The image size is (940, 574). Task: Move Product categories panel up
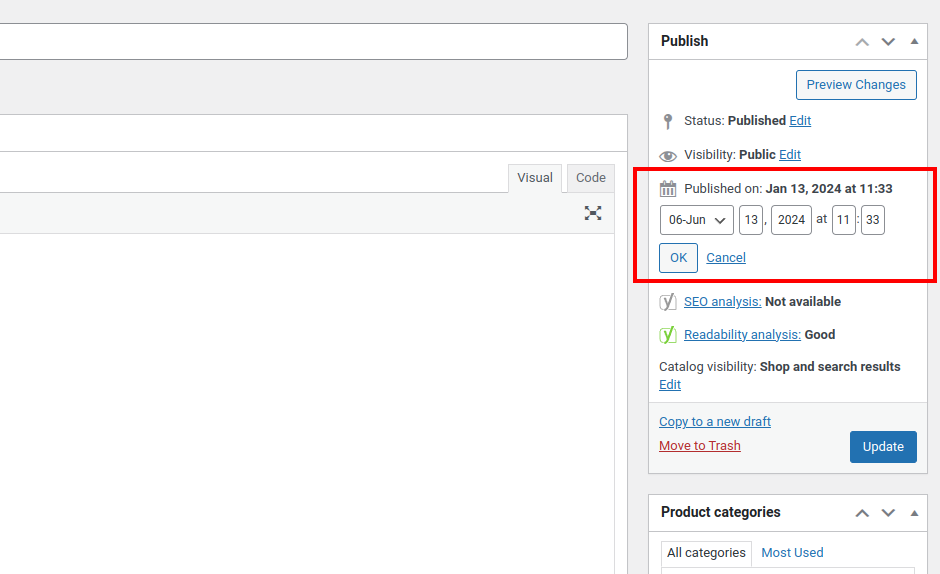pyautogui.click(x=862, y=513)
